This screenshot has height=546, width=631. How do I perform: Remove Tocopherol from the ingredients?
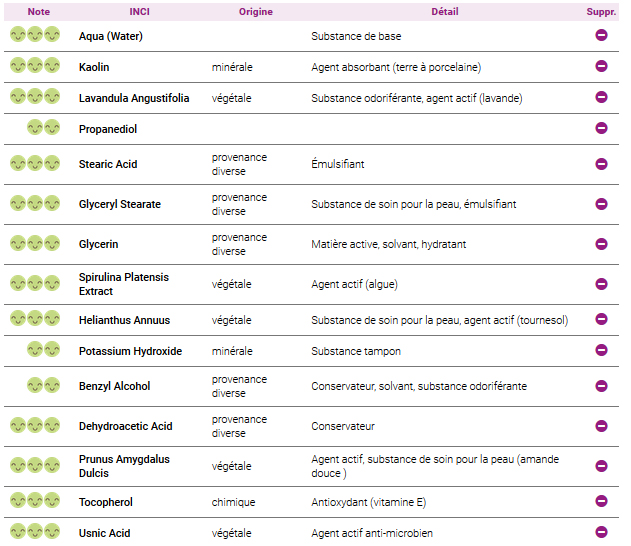coord(601,501)
